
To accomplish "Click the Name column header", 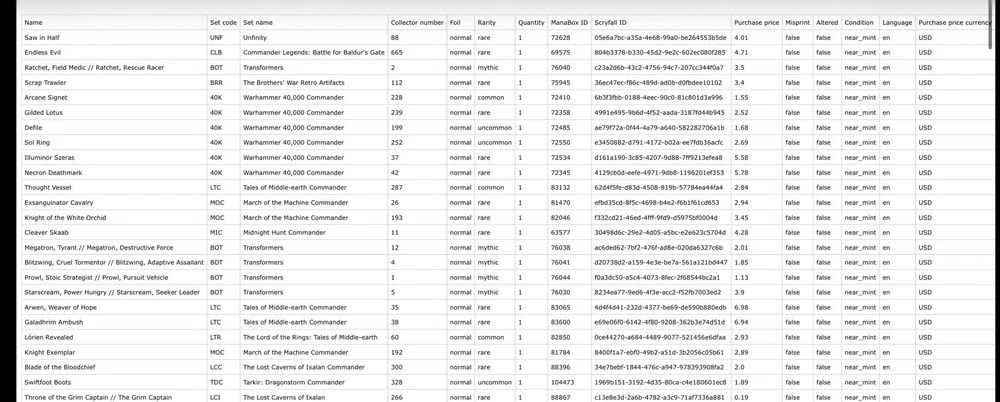I will (x=34, y=22).
